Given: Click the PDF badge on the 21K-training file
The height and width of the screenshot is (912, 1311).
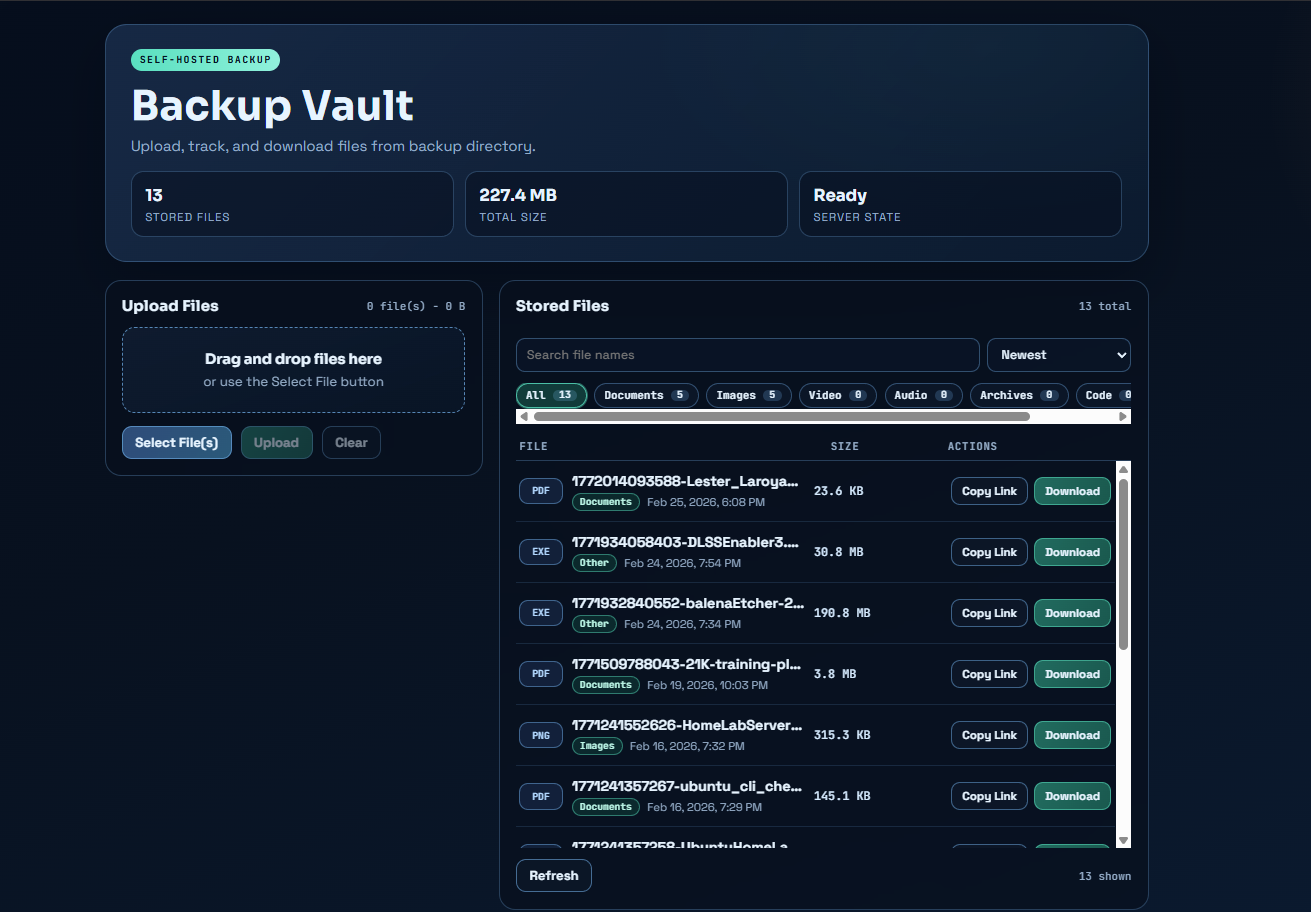Looking at the screenshot, I should point(540,673).
